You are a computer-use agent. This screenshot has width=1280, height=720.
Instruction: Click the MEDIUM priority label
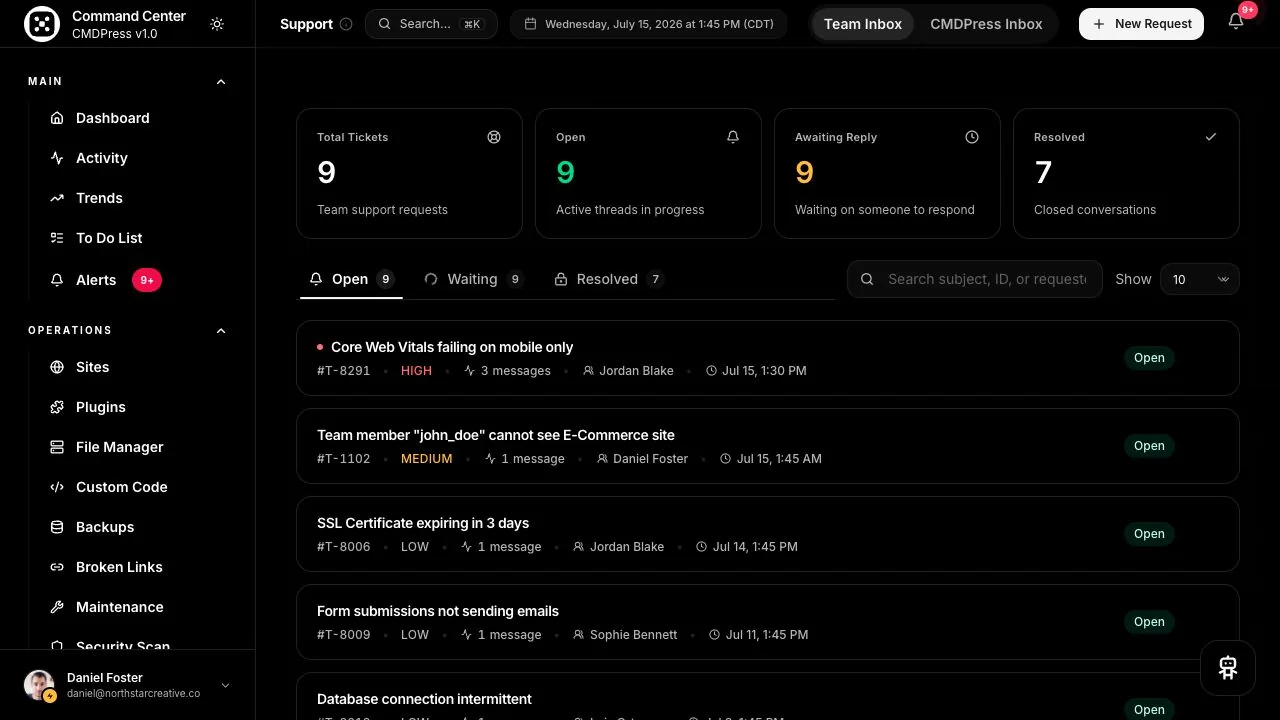[427, 459]
